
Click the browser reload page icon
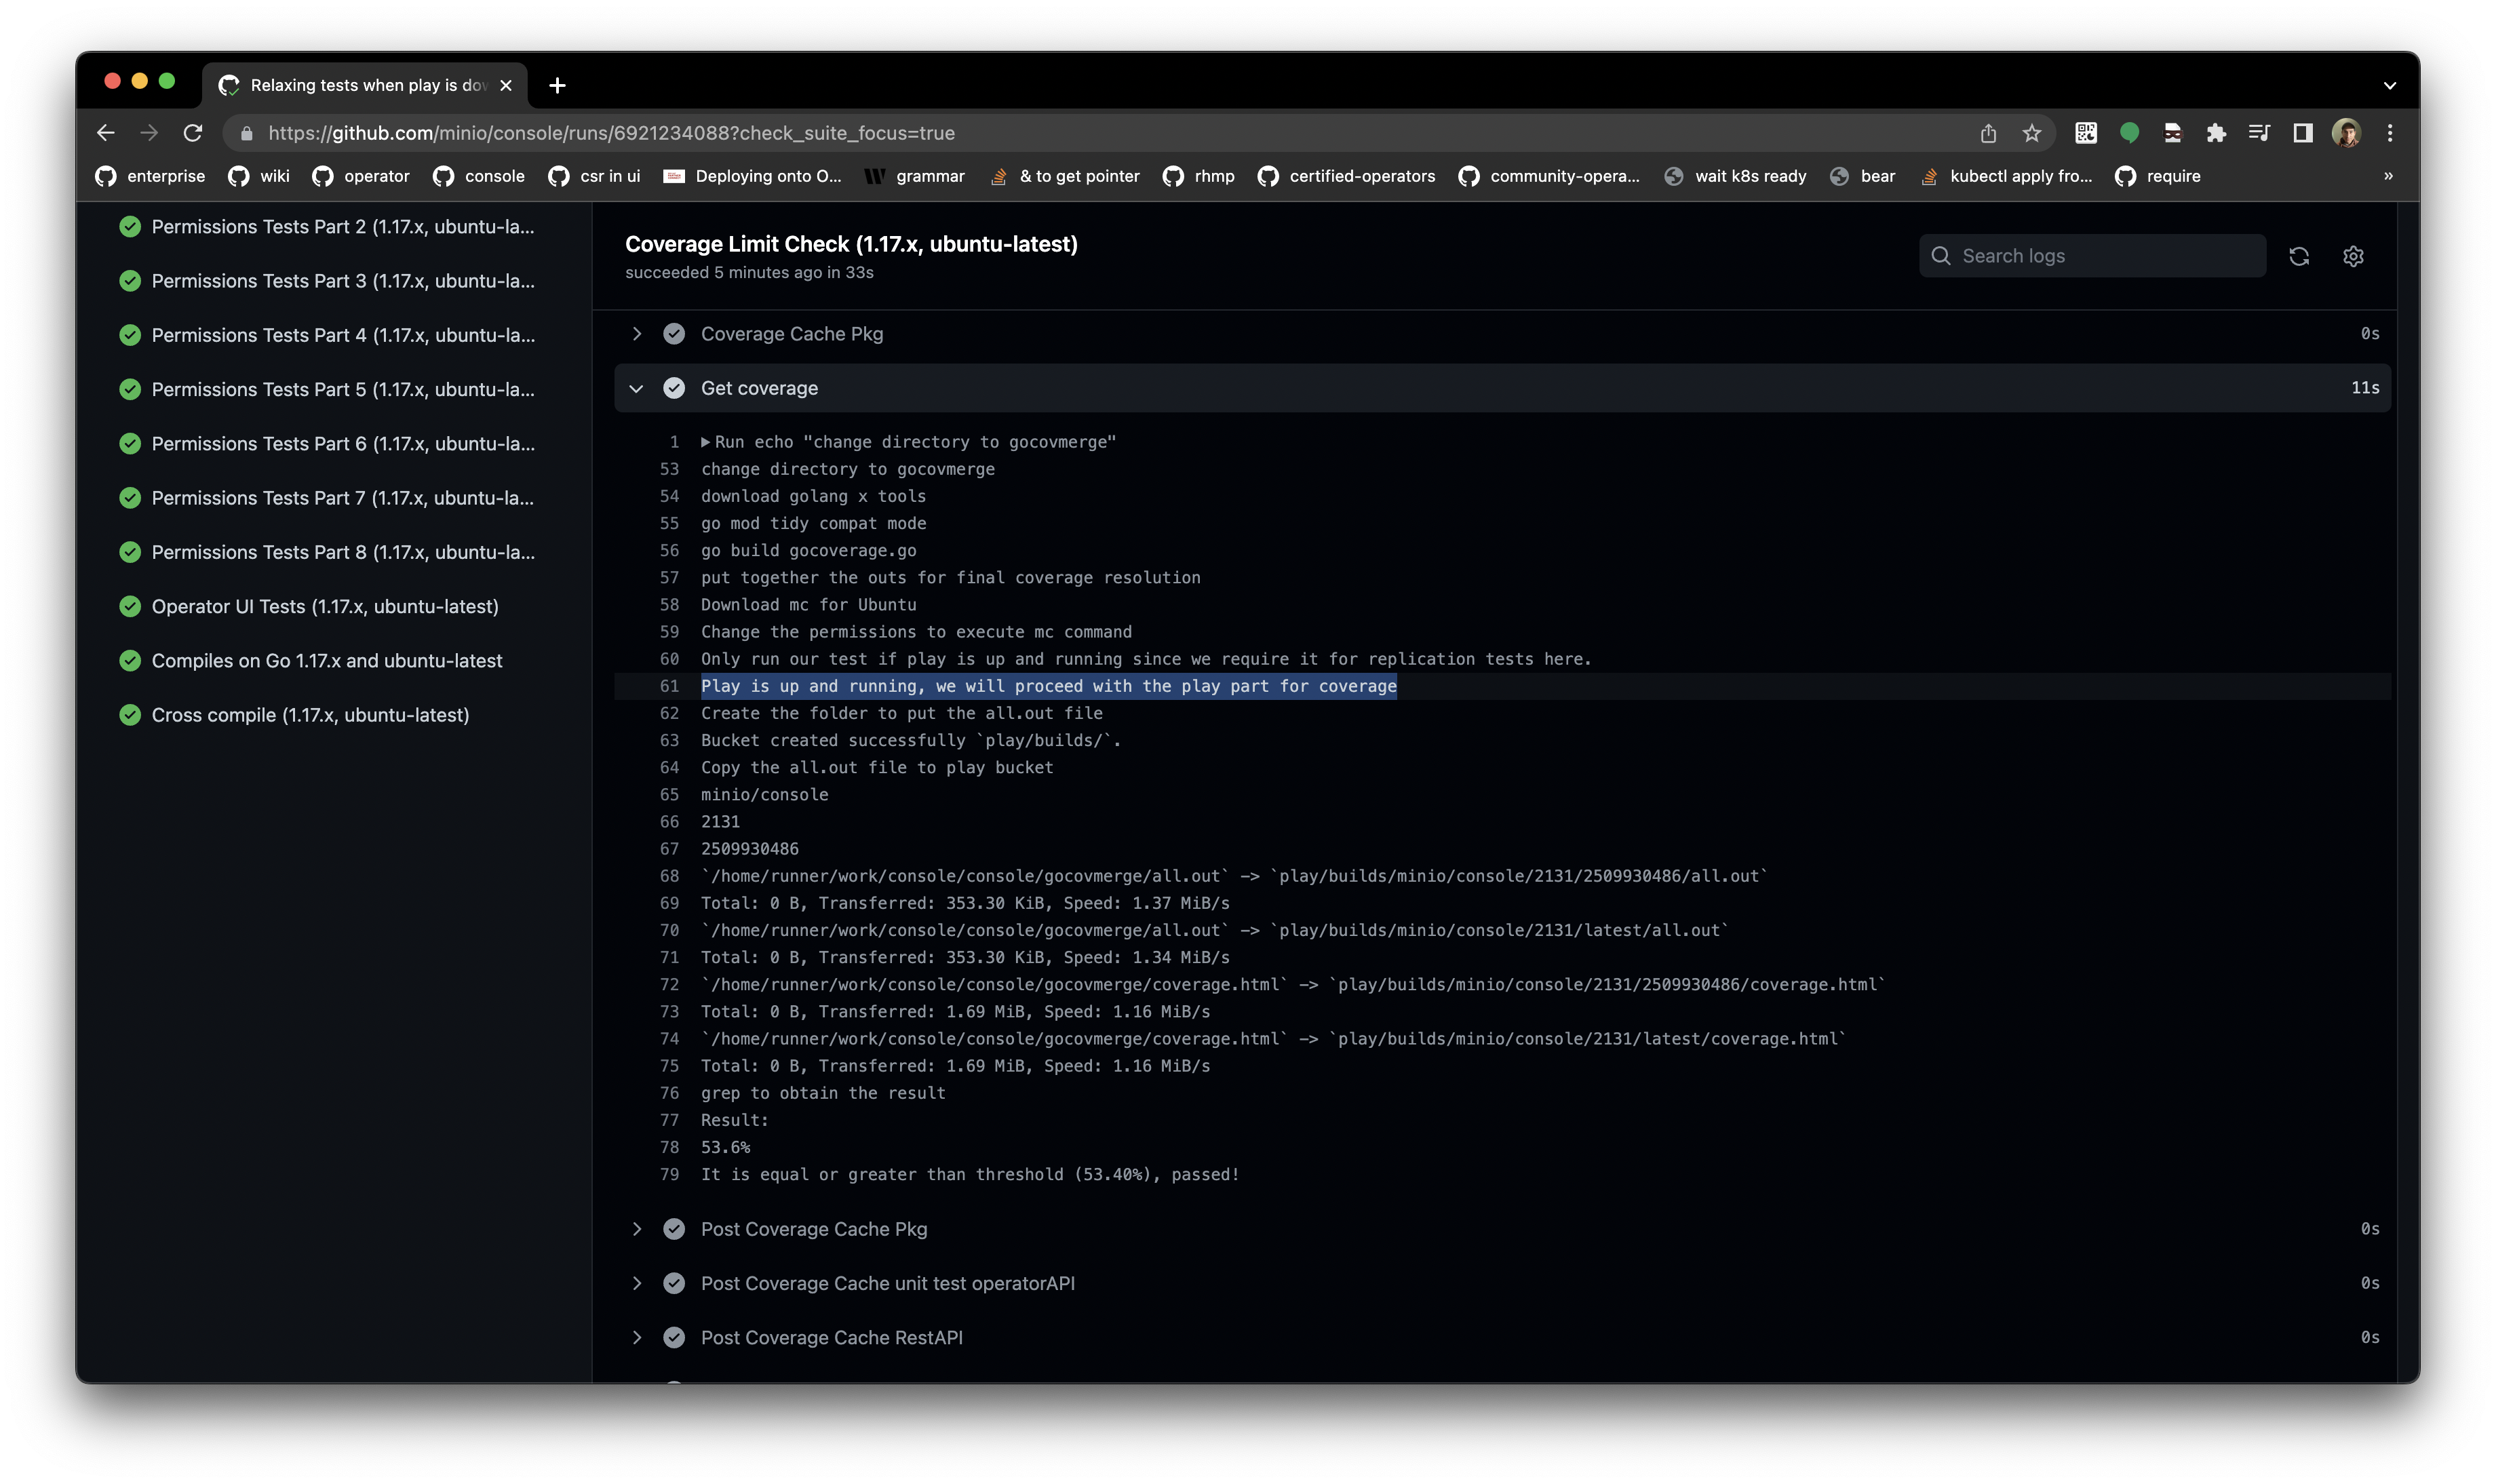pos(193,133)
